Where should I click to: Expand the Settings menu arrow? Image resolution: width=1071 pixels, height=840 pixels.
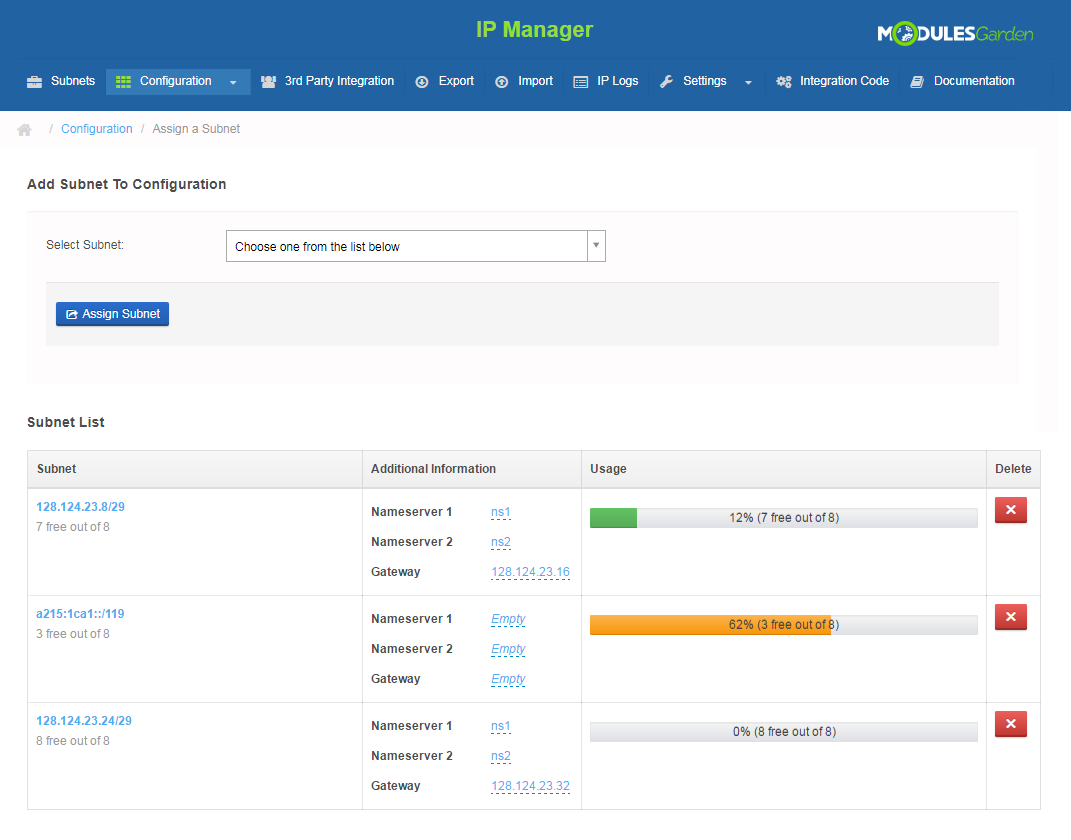coord(748,82)
